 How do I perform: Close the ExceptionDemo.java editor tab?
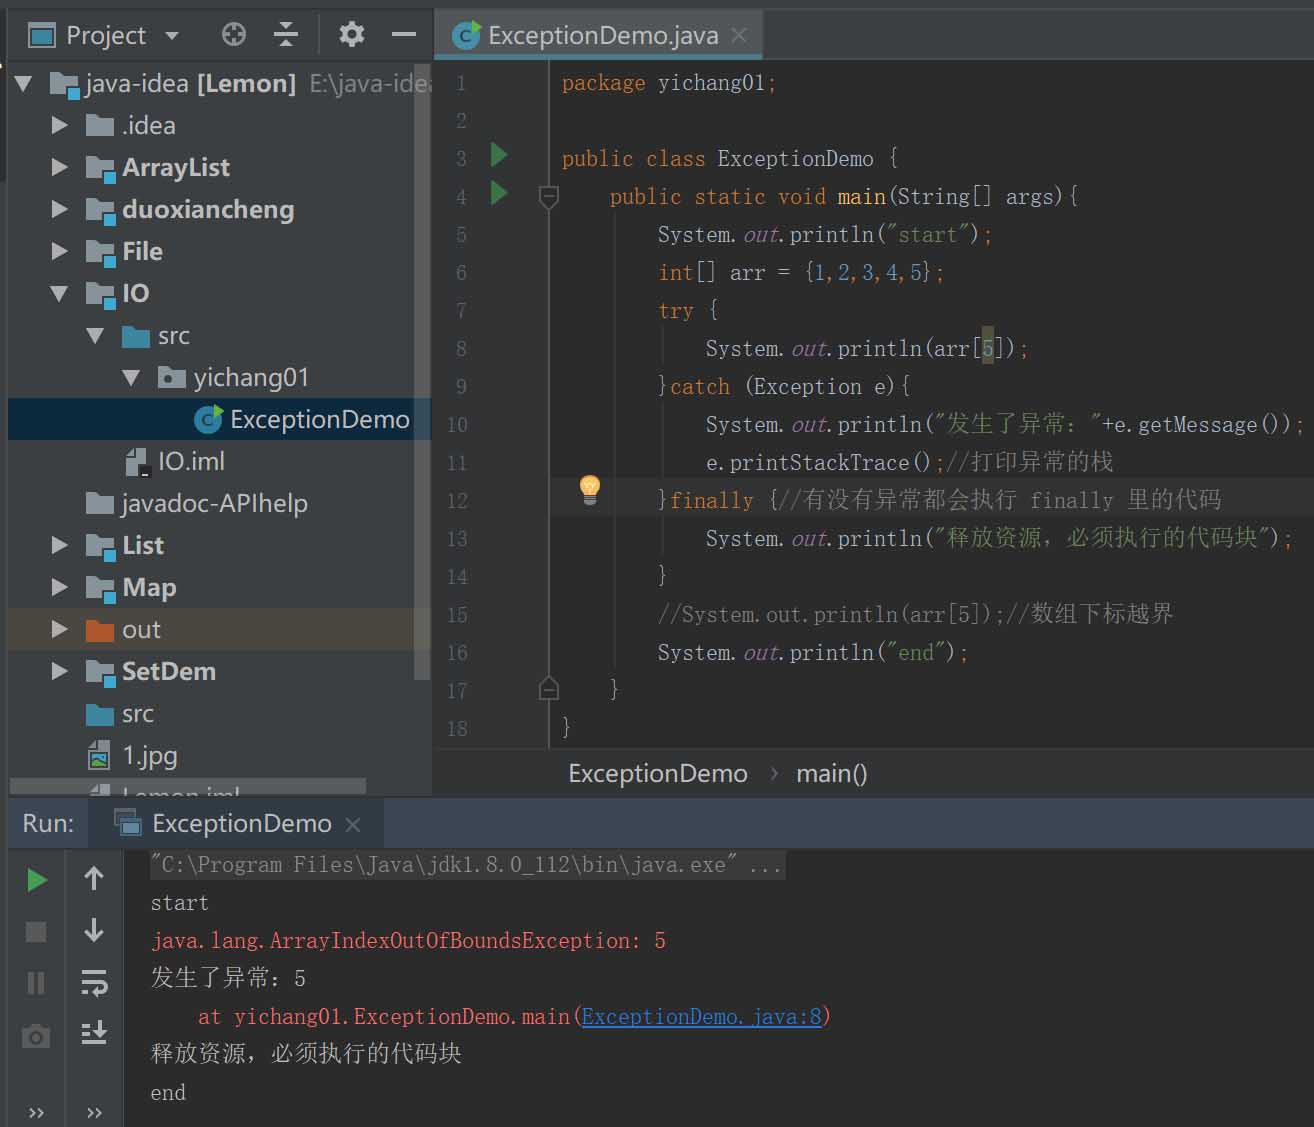tap(739, 35)
